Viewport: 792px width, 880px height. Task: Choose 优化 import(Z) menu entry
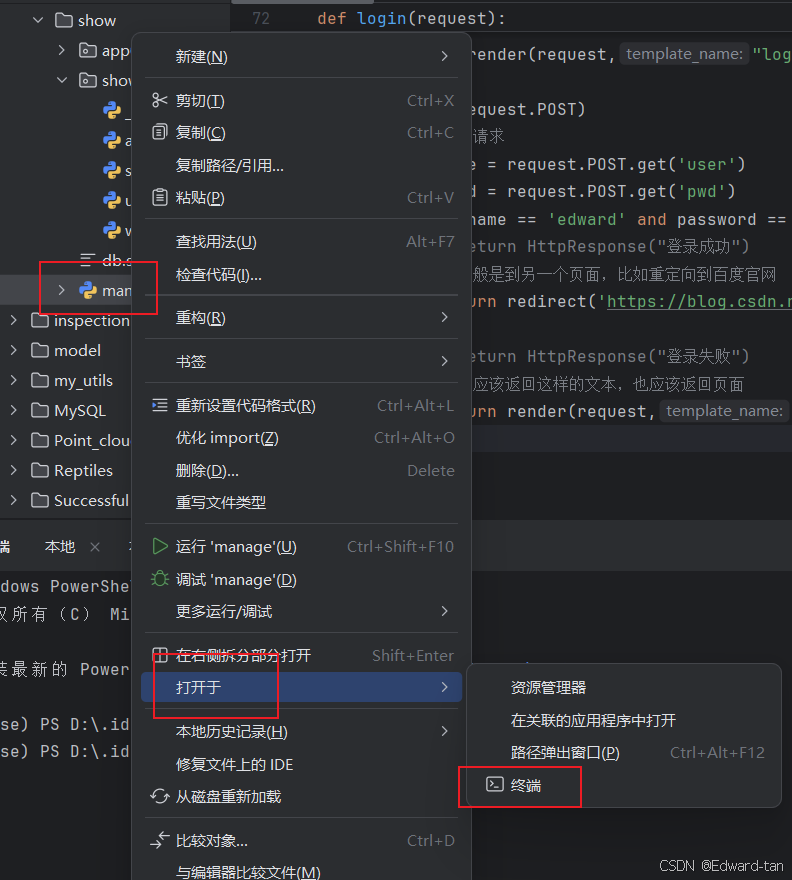click(x=301, y=438)
